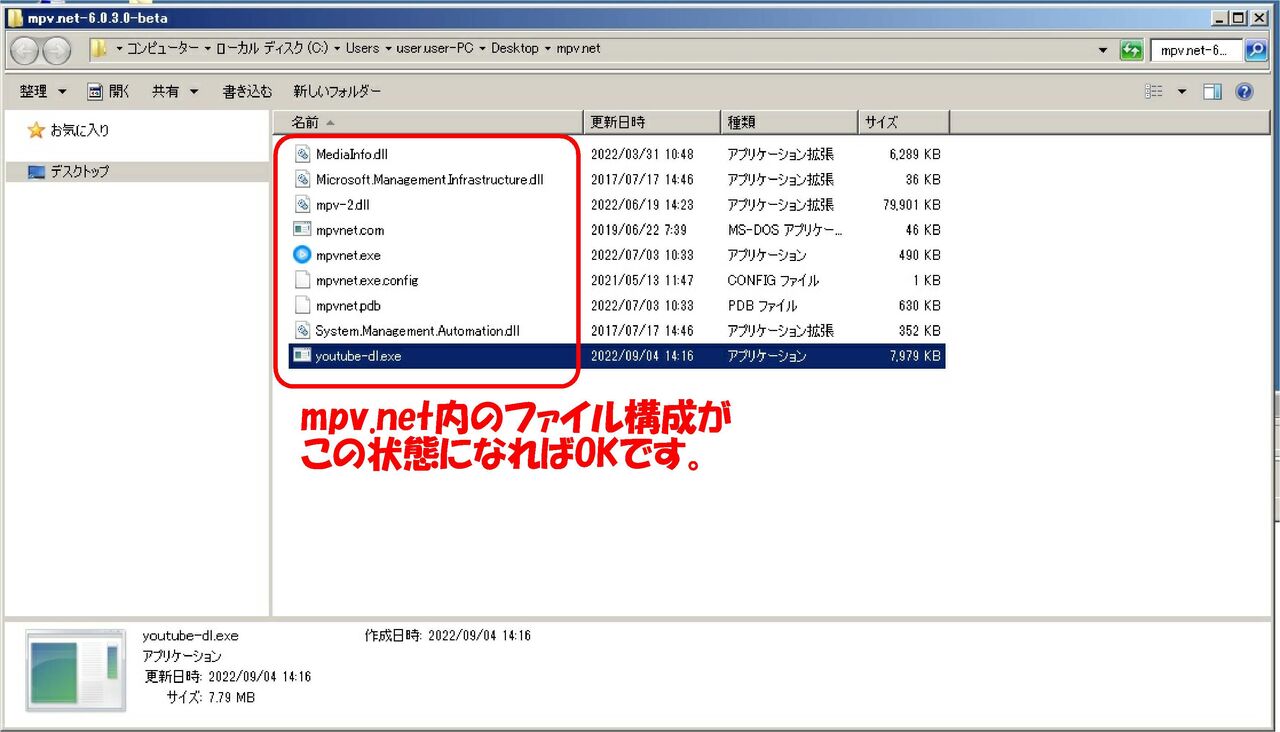Open Help via the question mark icon

tap(1242, 91)
